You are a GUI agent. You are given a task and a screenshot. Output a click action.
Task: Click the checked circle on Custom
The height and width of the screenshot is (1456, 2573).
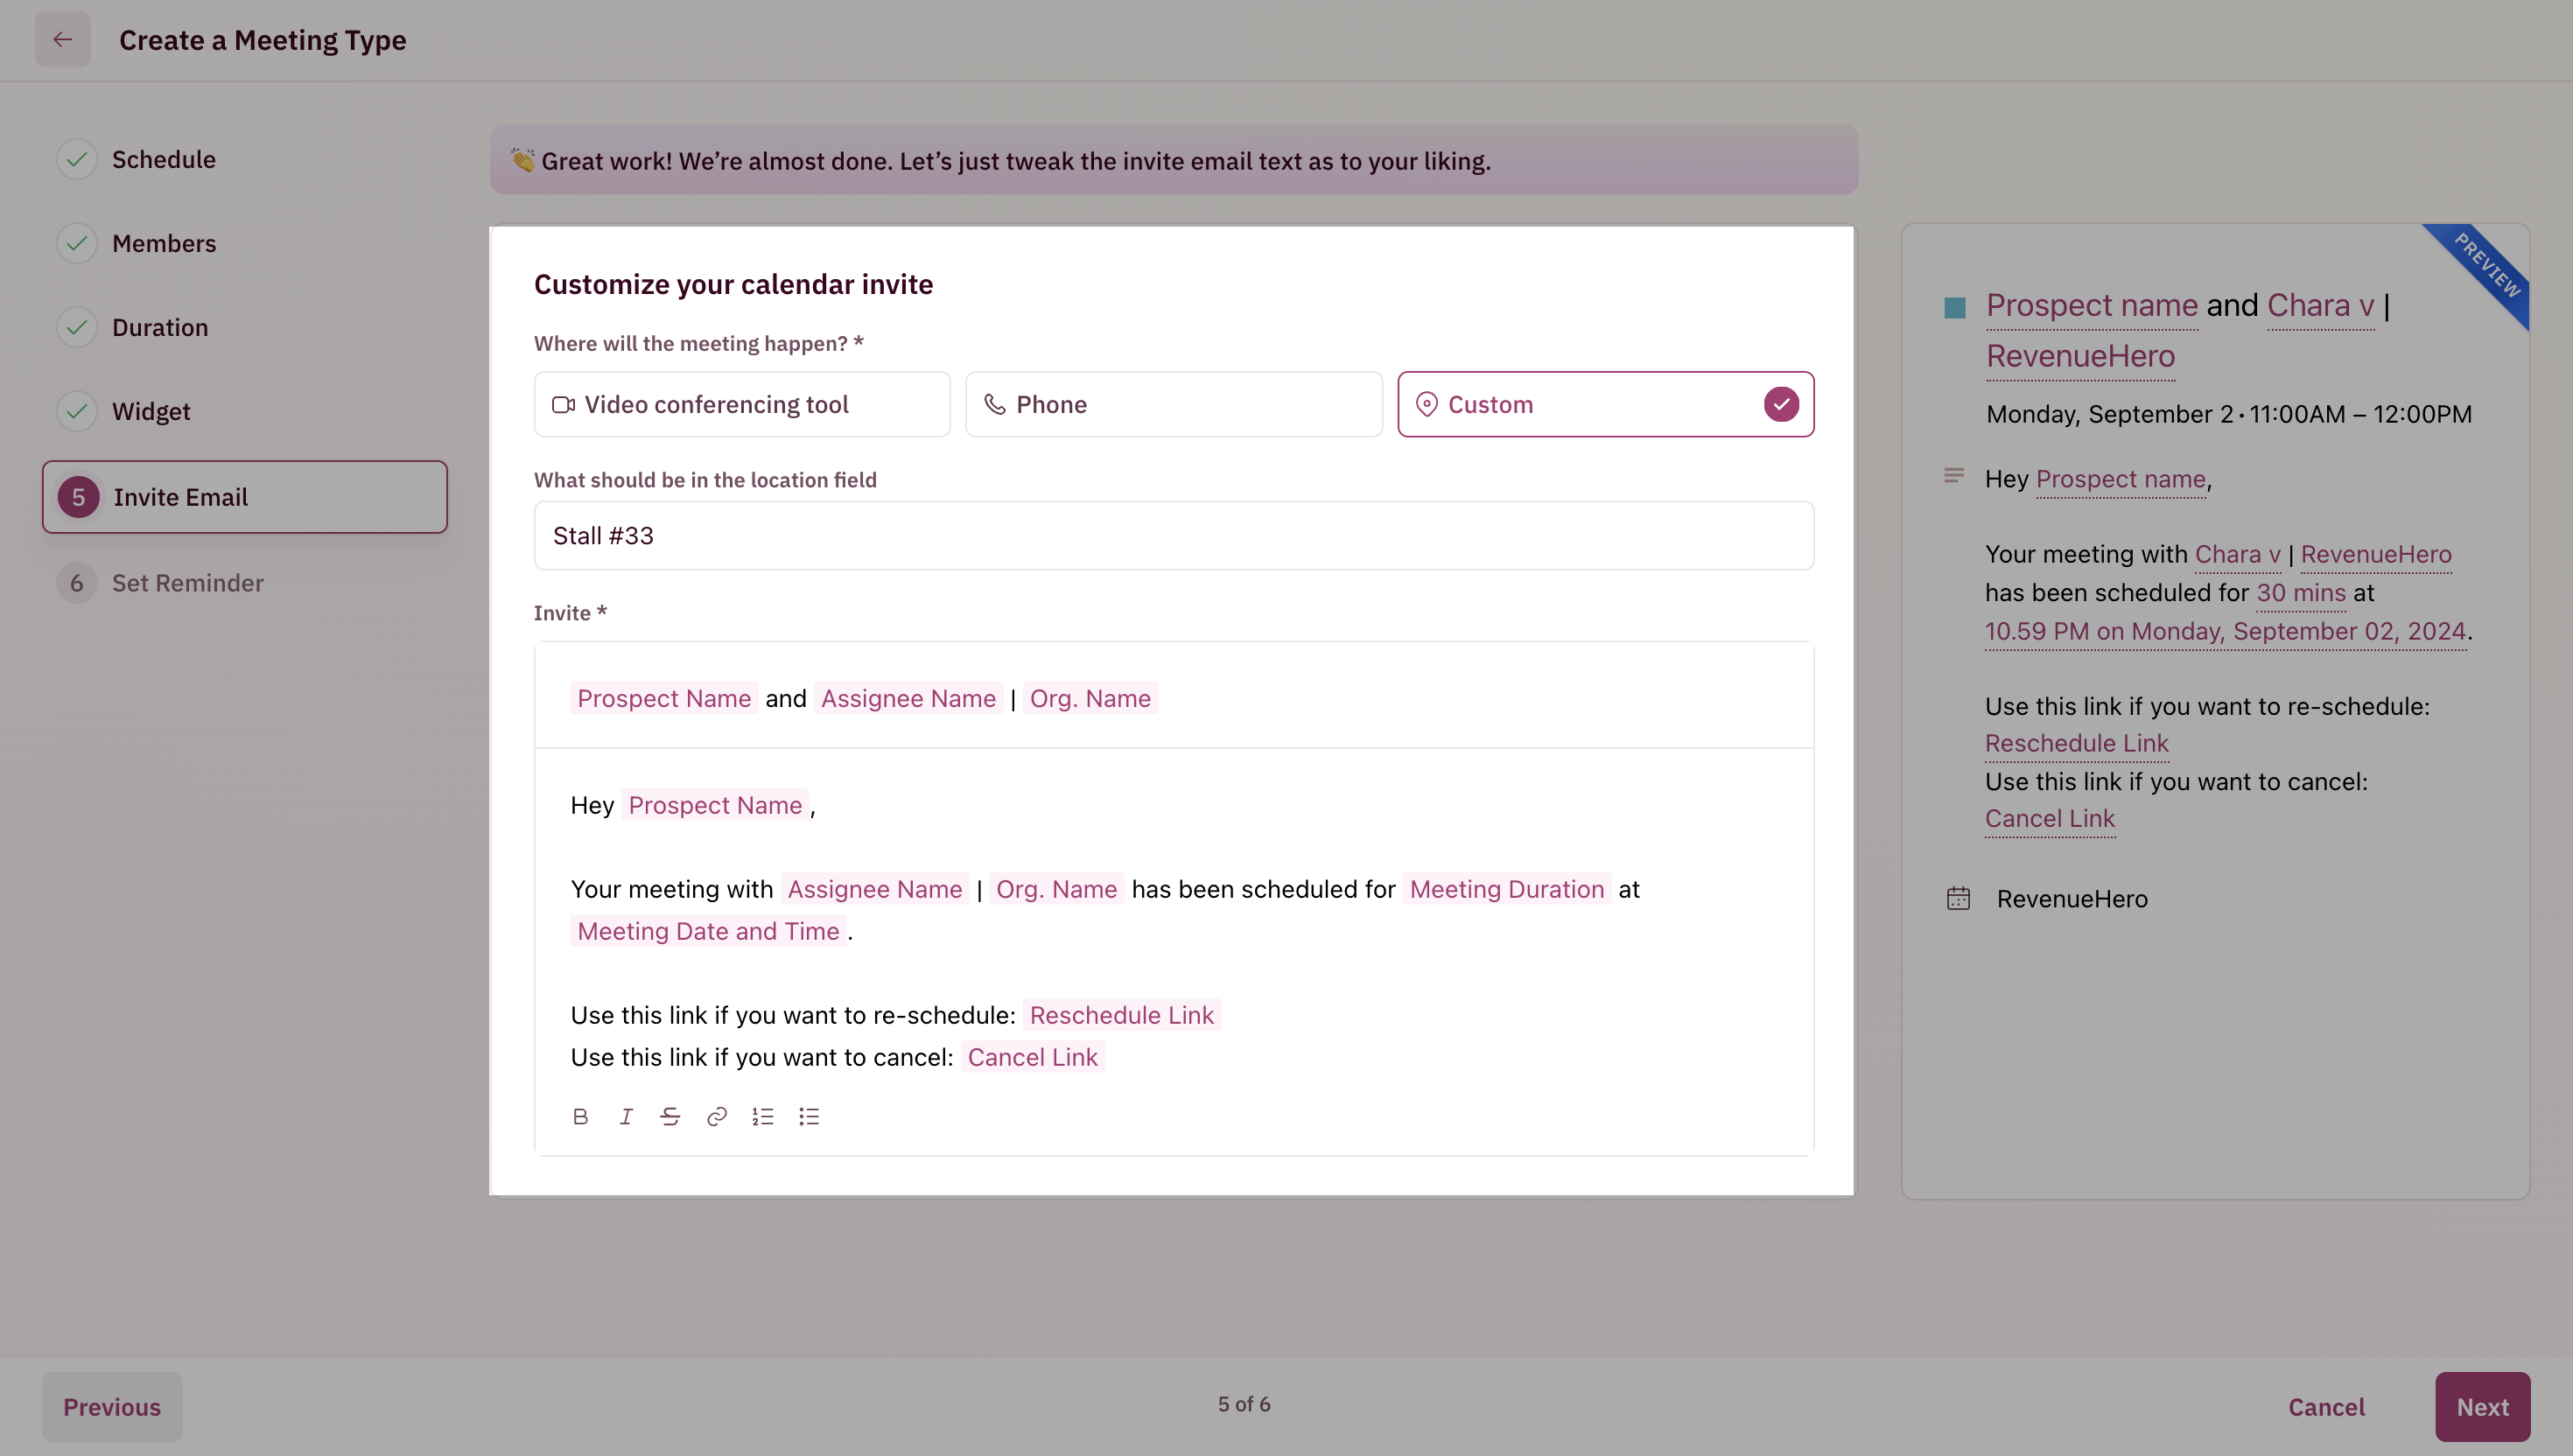pyautogui.click(x=1781, y=405)
